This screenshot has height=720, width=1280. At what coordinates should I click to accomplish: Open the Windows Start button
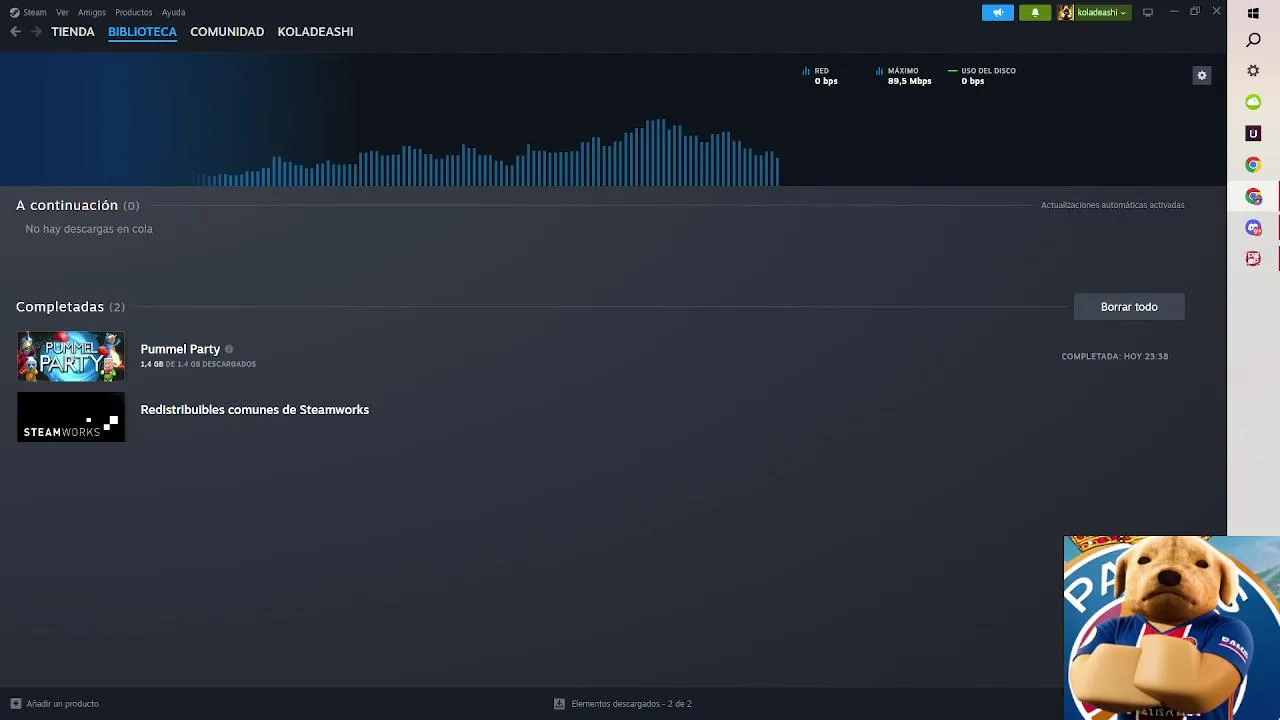click(1253, 13)
